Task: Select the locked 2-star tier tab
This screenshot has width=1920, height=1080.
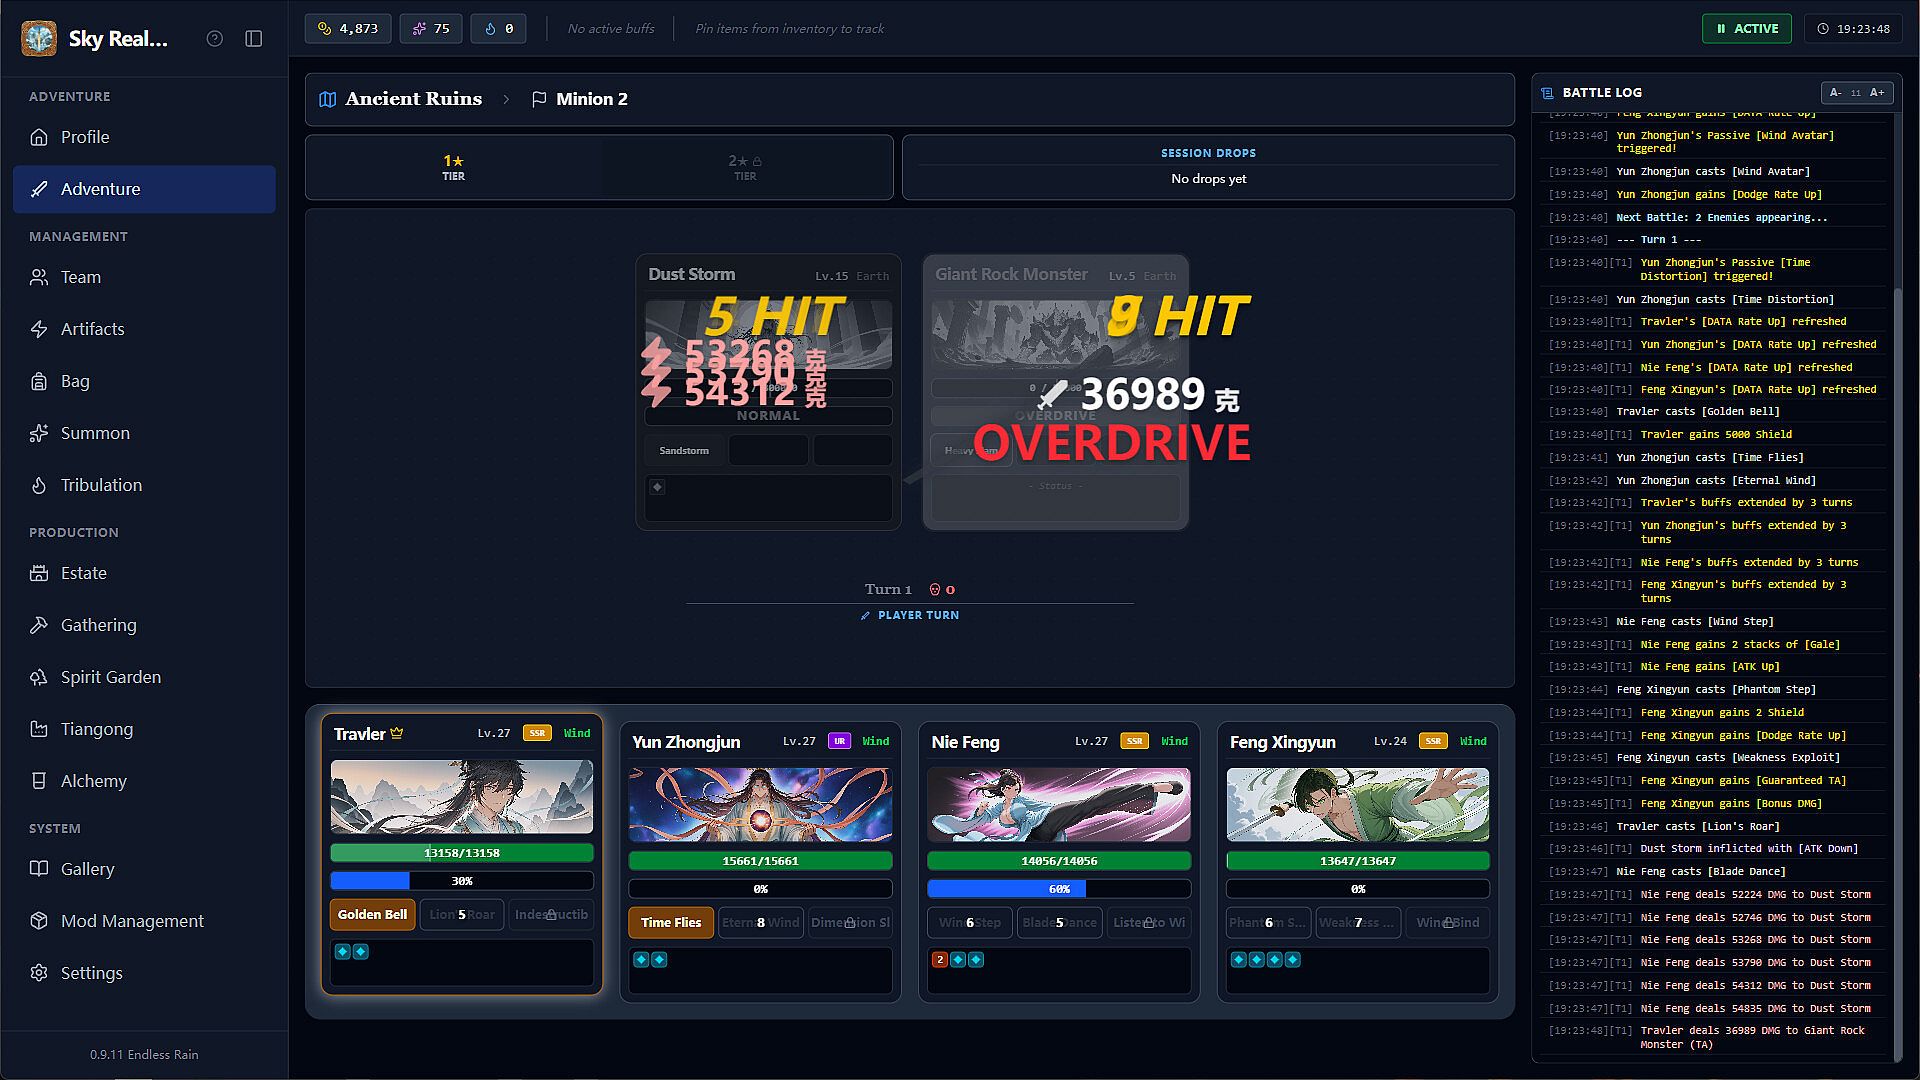Action: click(x=745, y=167)
